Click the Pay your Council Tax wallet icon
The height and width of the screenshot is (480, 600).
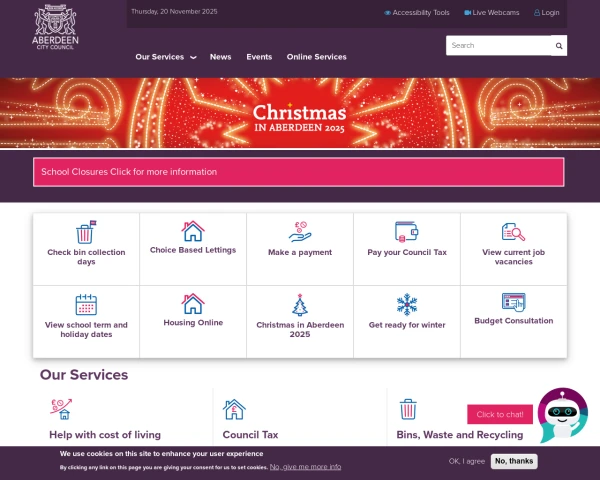pos(406,232)
